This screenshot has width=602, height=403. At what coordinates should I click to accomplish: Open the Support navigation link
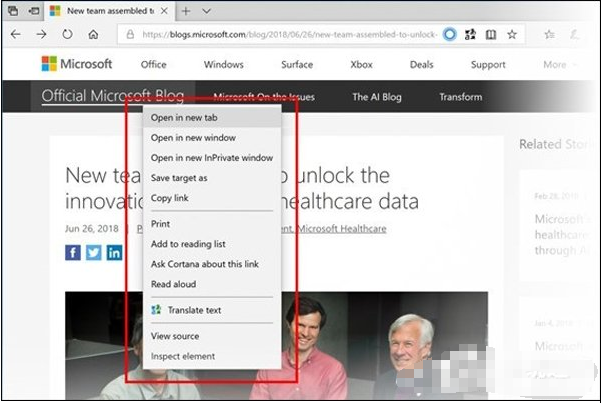coord(488,65)
